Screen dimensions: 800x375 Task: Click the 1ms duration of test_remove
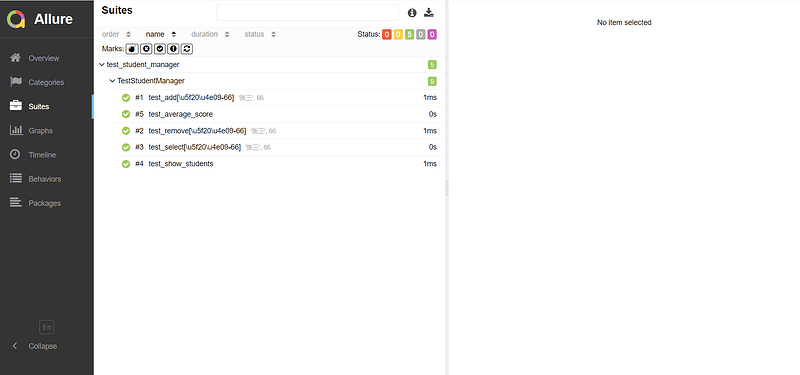tap(430, 131)
